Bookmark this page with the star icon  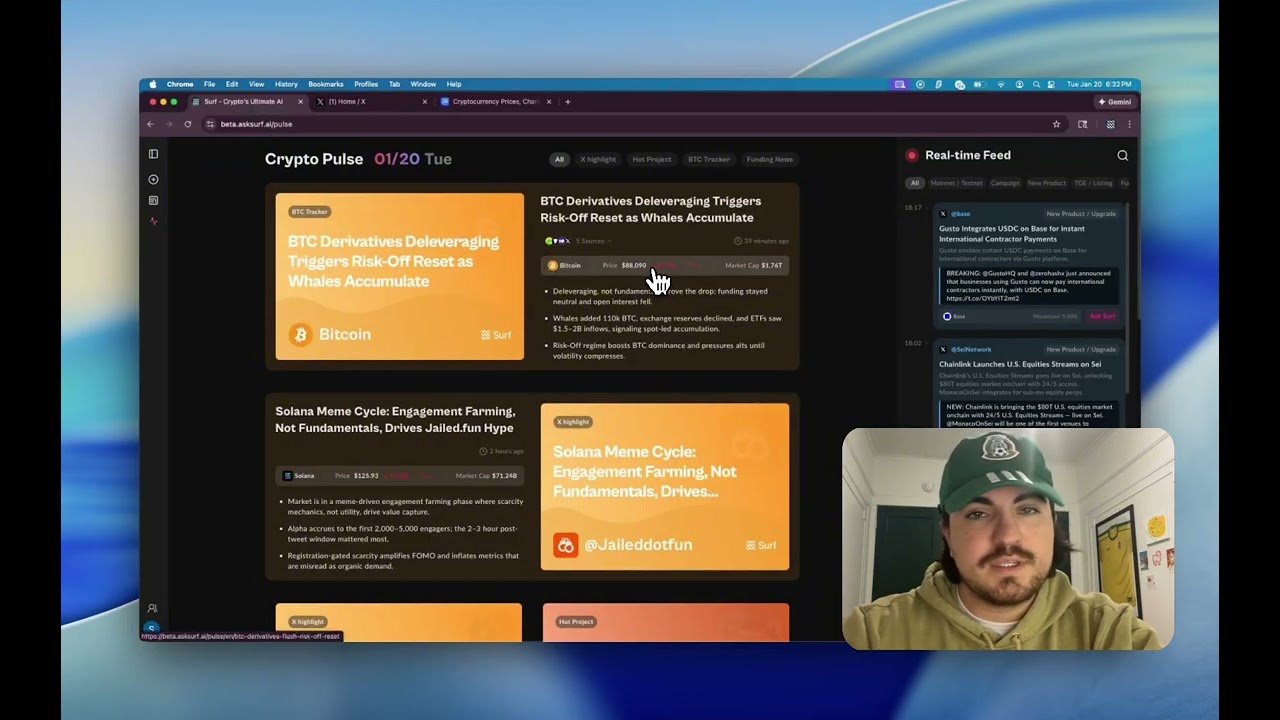(1056, 124)
